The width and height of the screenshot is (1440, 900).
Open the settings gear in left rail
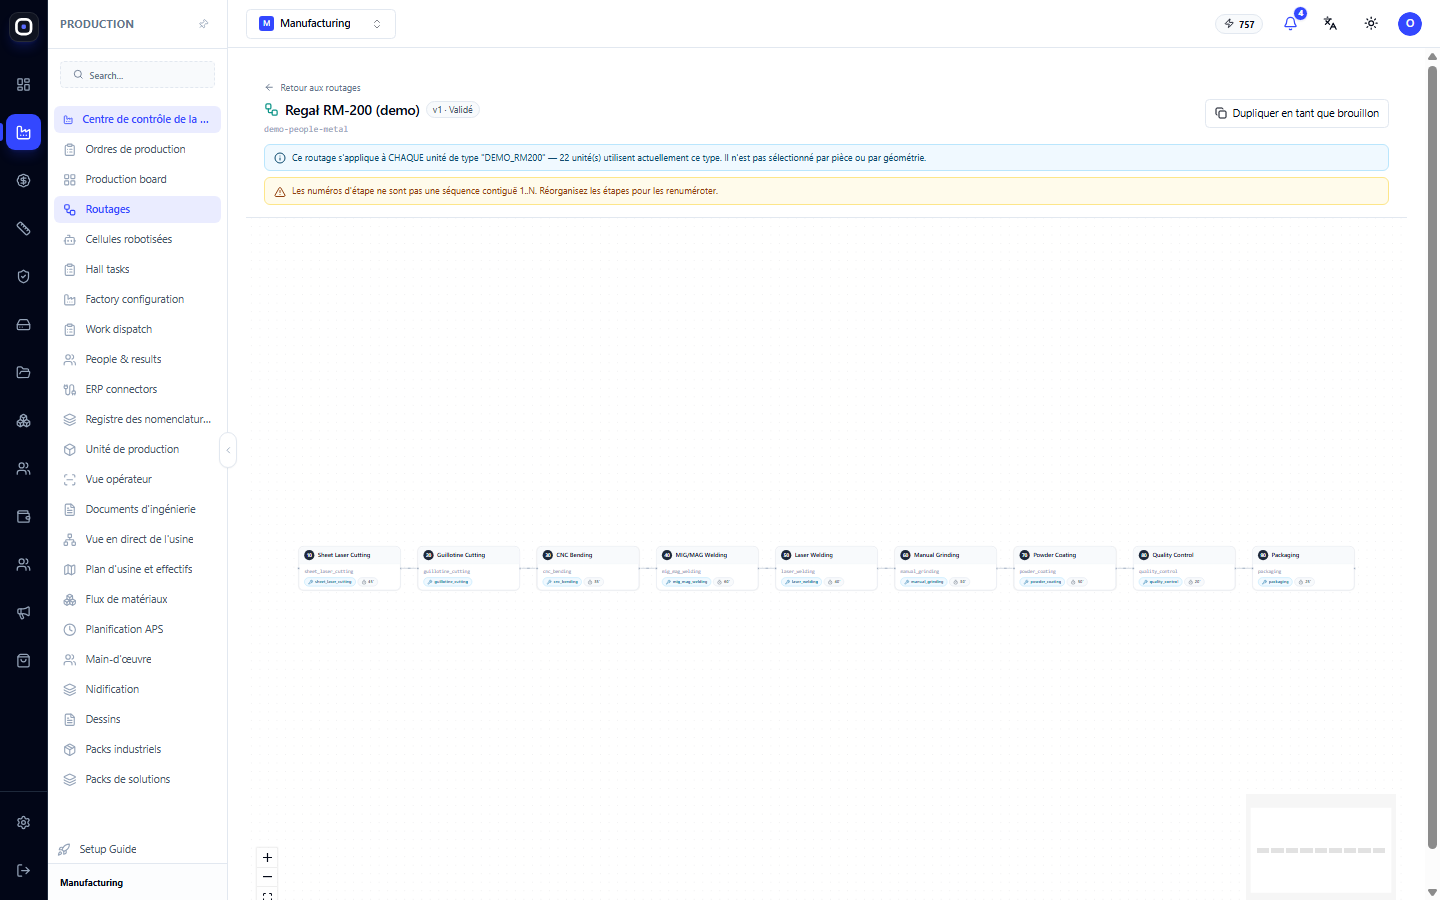[24, 823]
